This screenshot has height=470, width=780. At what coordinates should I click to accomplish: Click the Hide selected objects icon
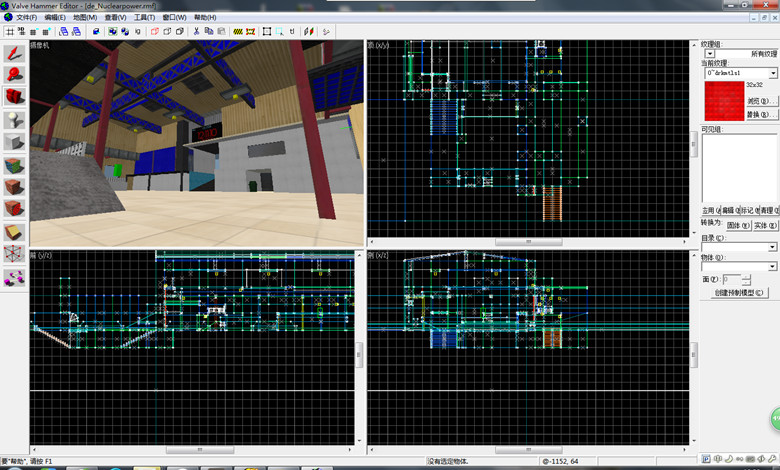click(155, 32)
